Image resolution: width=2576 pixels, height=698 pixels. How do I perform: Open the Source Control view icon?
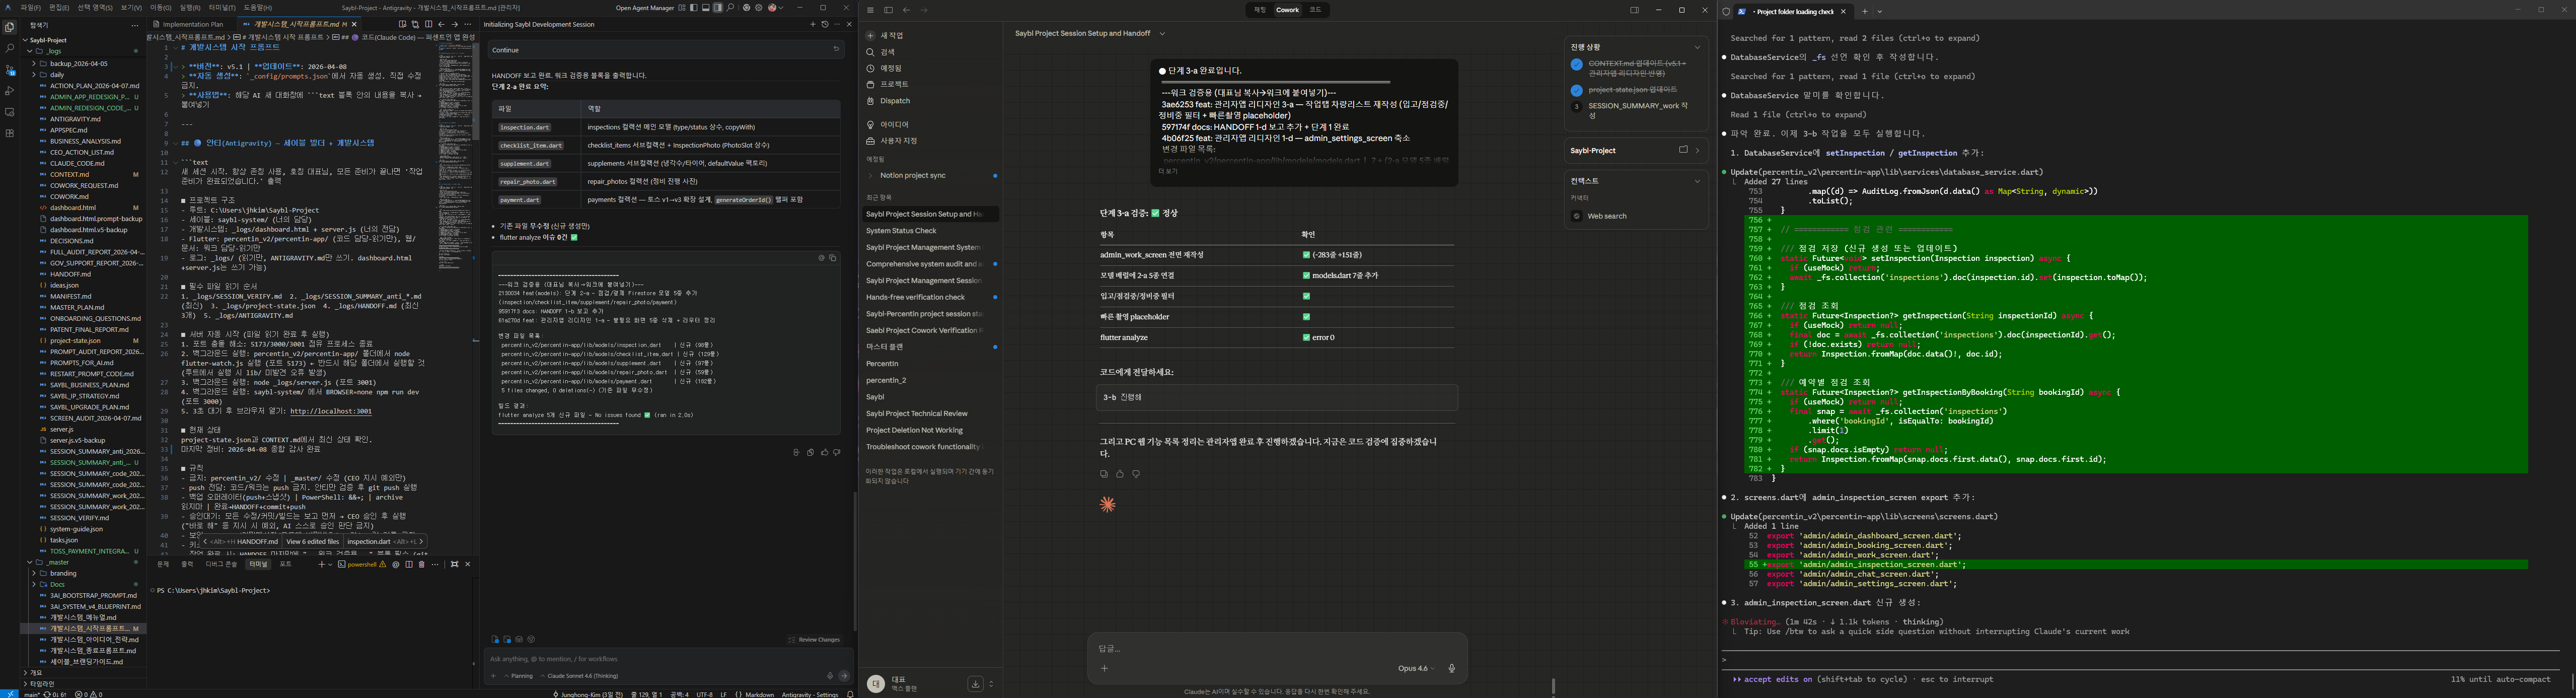tap(10, 70)
